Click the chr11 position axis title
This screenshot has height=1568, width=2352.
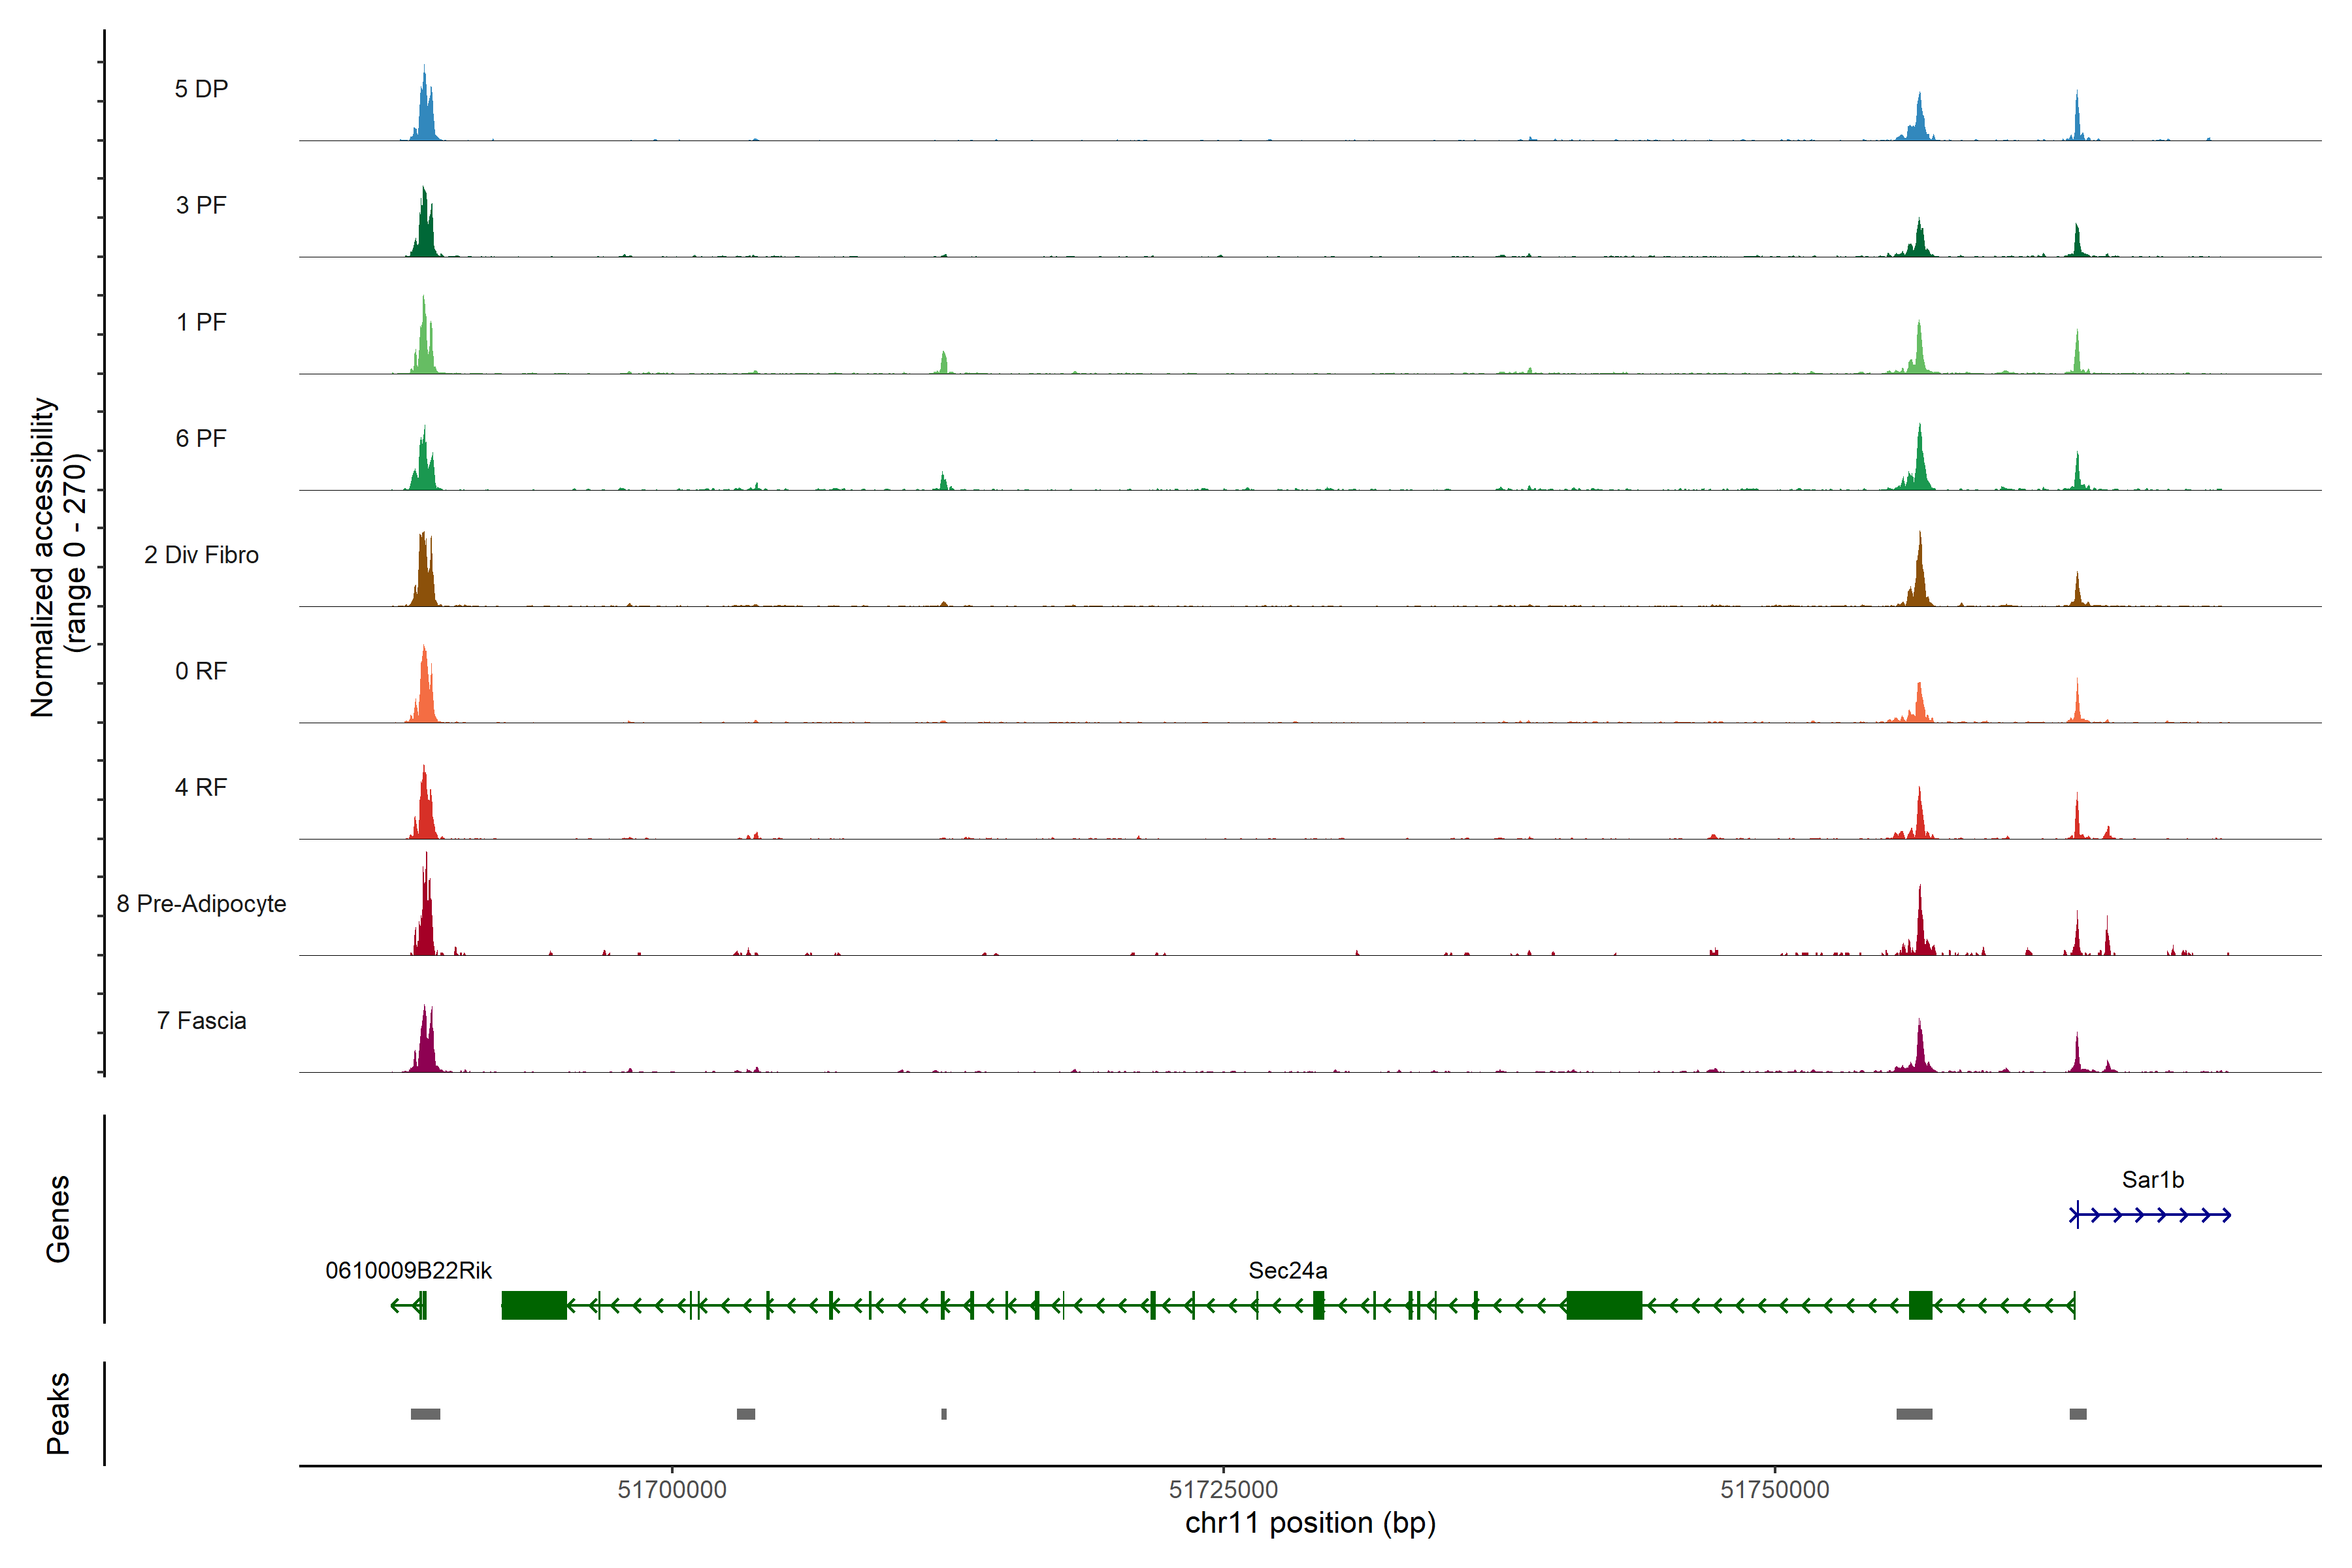[x=1310, y=1523]
